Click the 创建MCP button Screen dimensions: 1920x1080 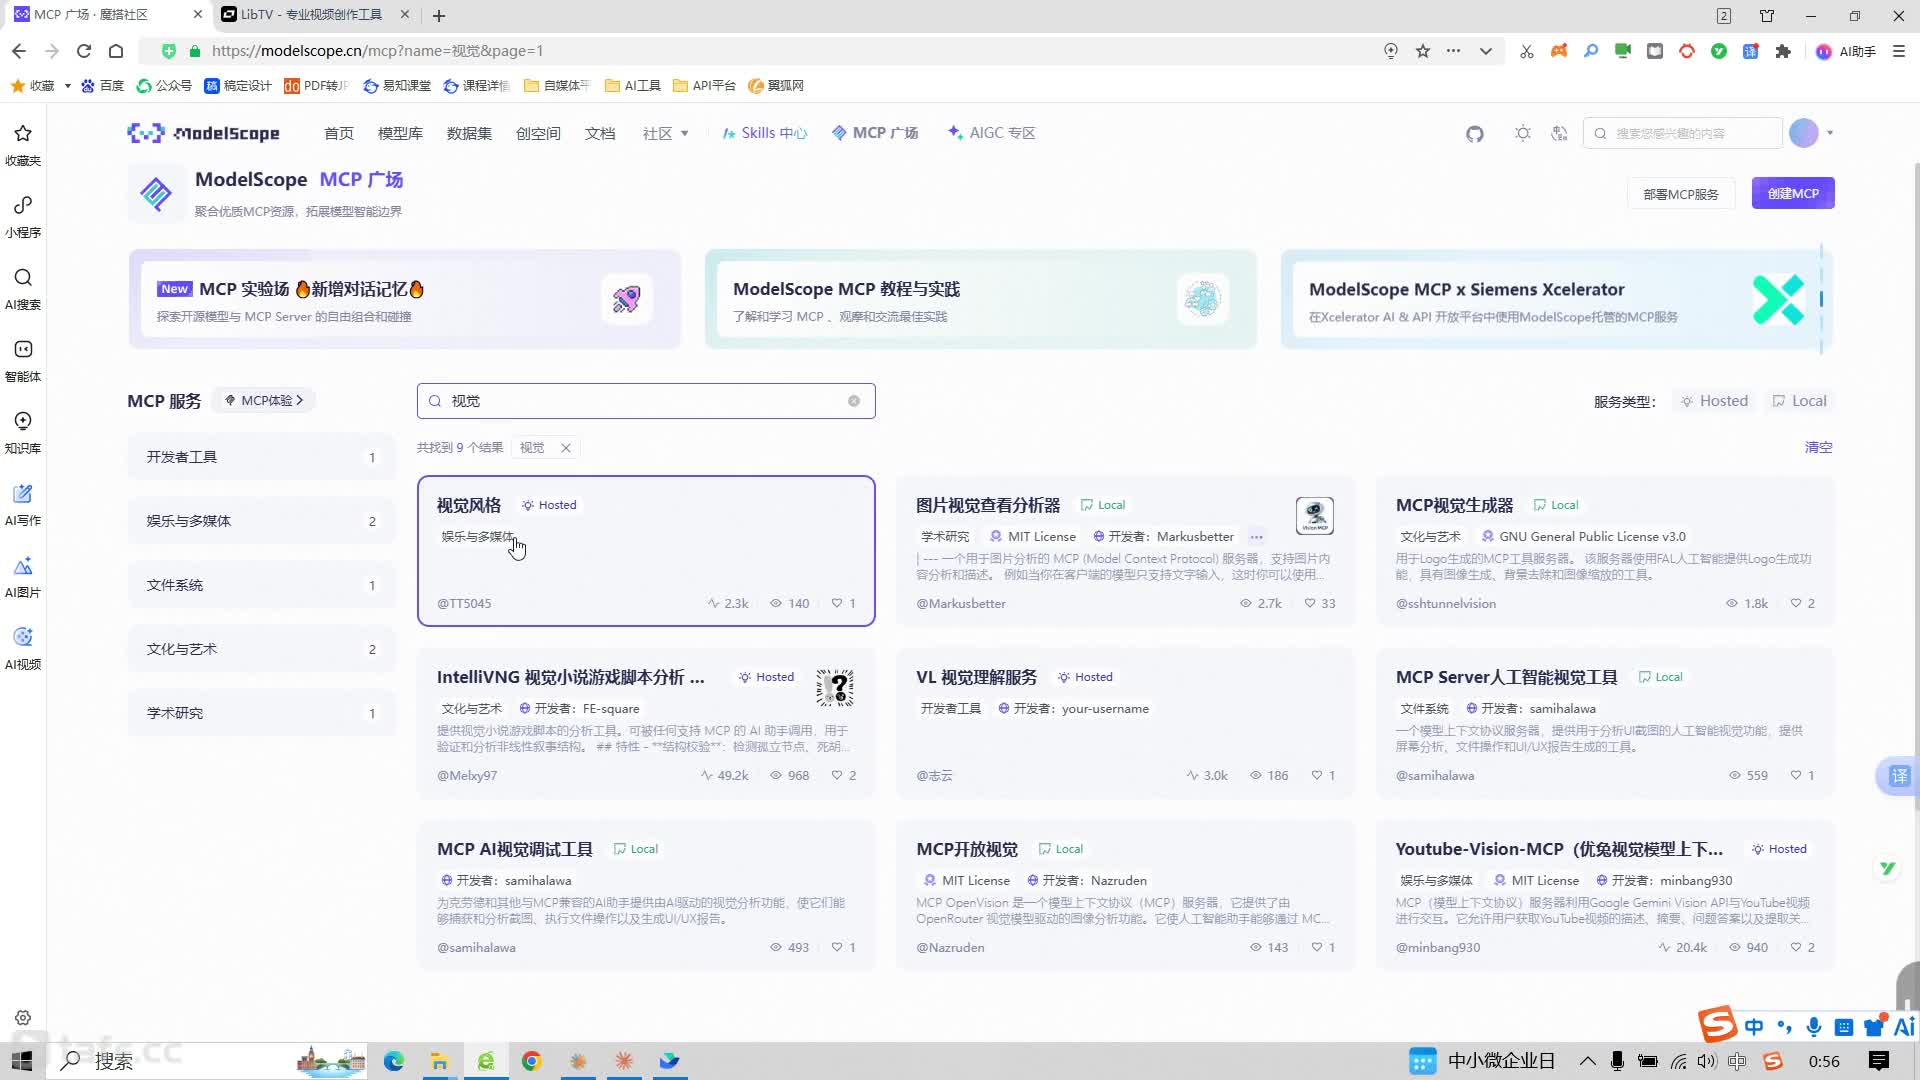pos(1793,193)
